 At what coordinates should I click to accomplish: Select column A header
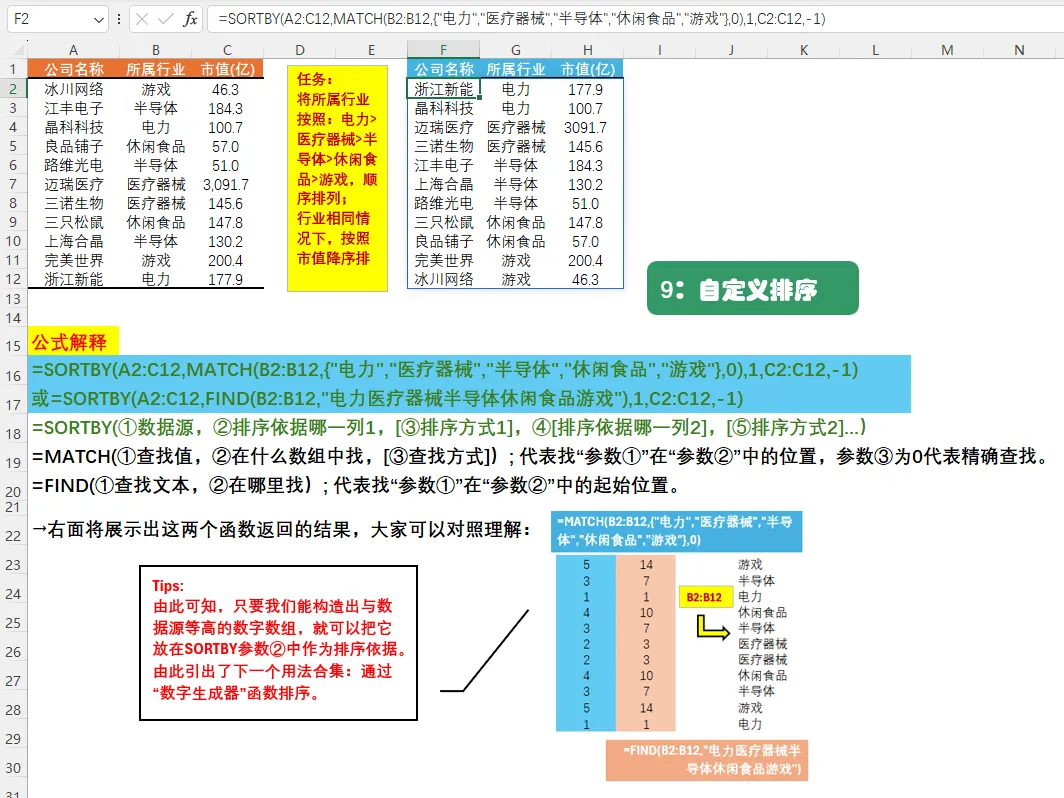tap(73, 50)
